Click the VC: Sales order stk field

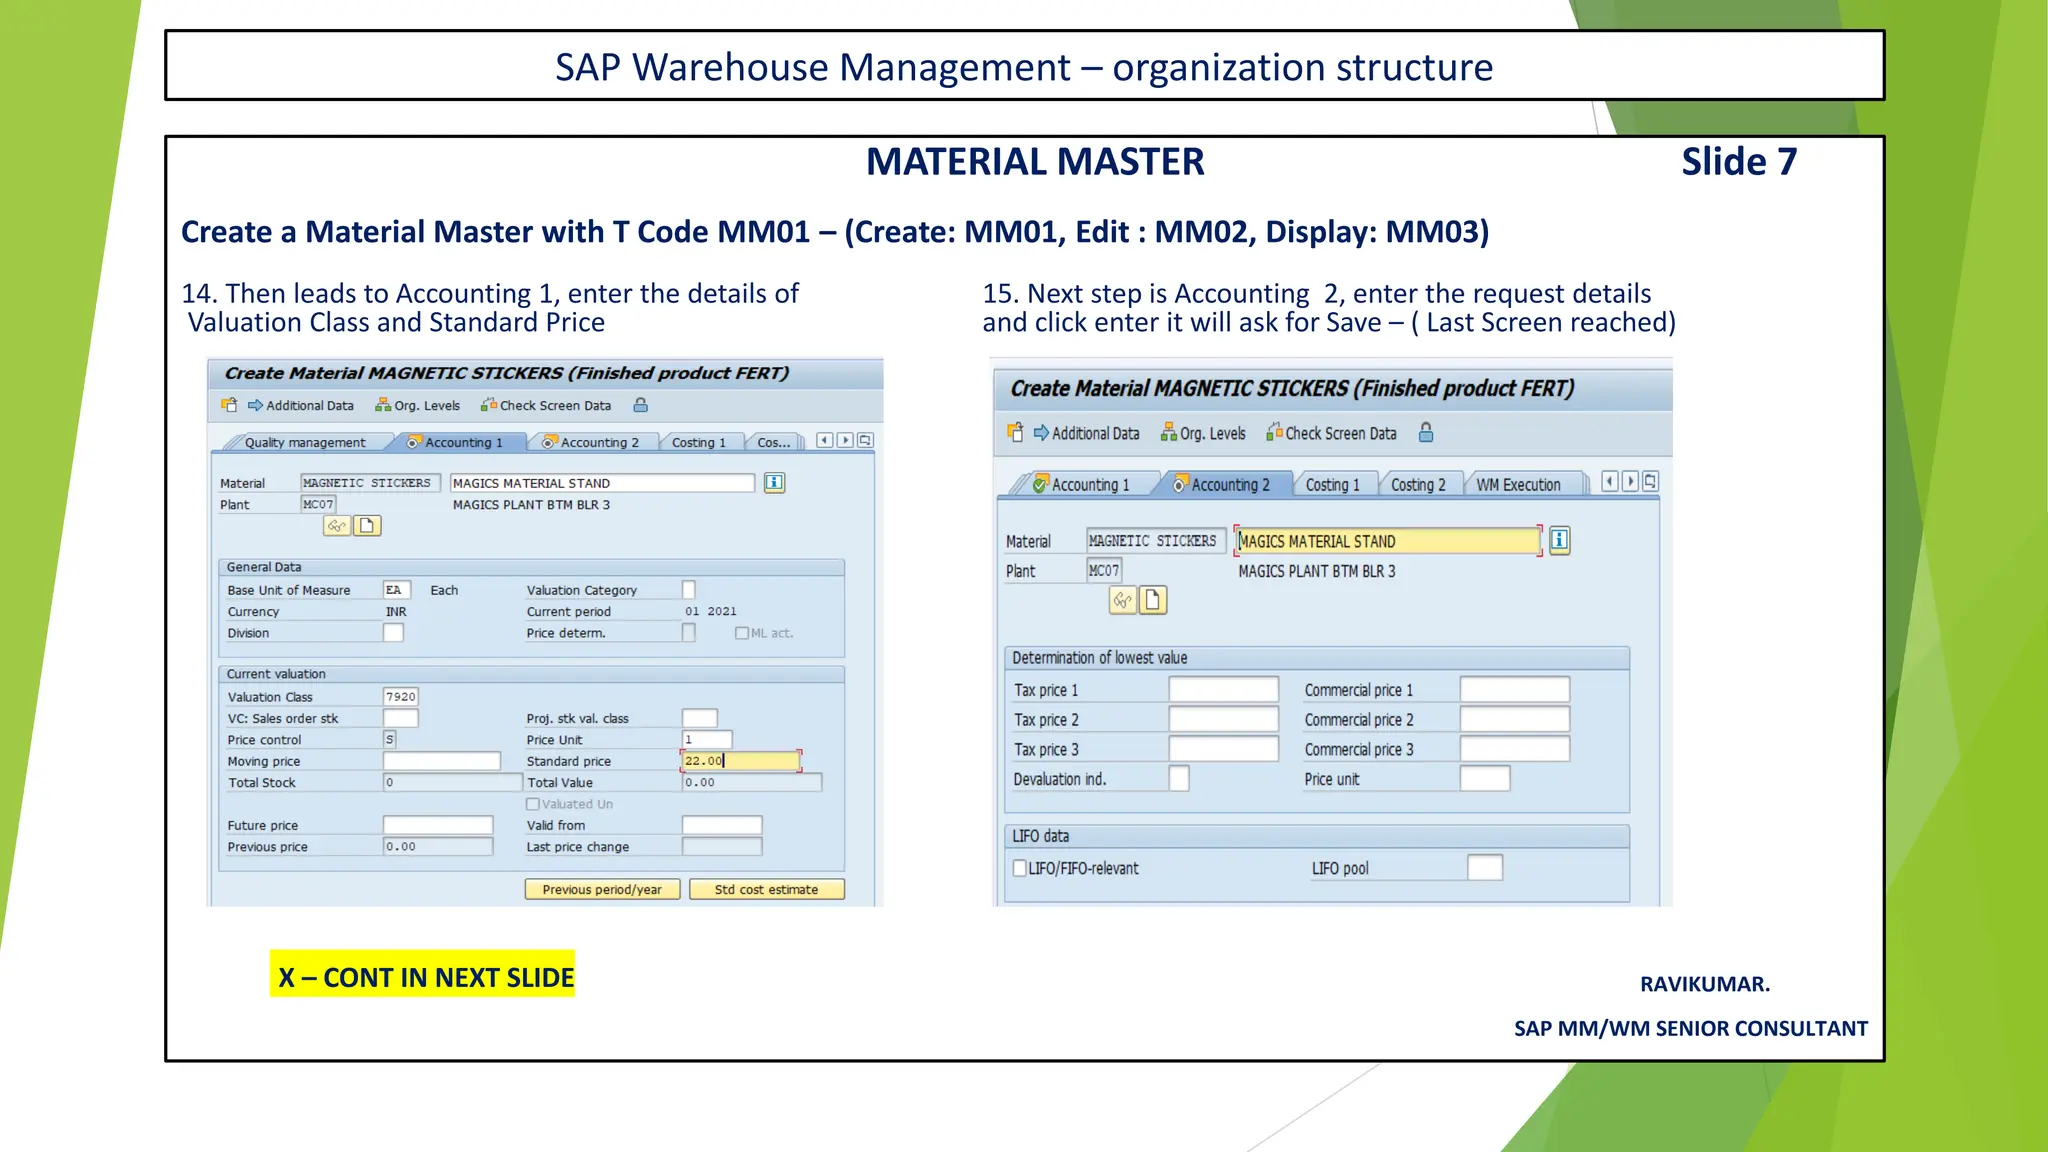pos(400,718)
